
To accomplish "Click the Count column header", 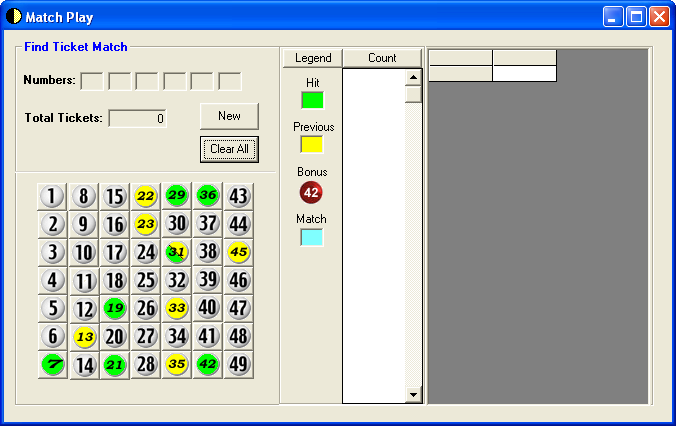I will 382,58.
